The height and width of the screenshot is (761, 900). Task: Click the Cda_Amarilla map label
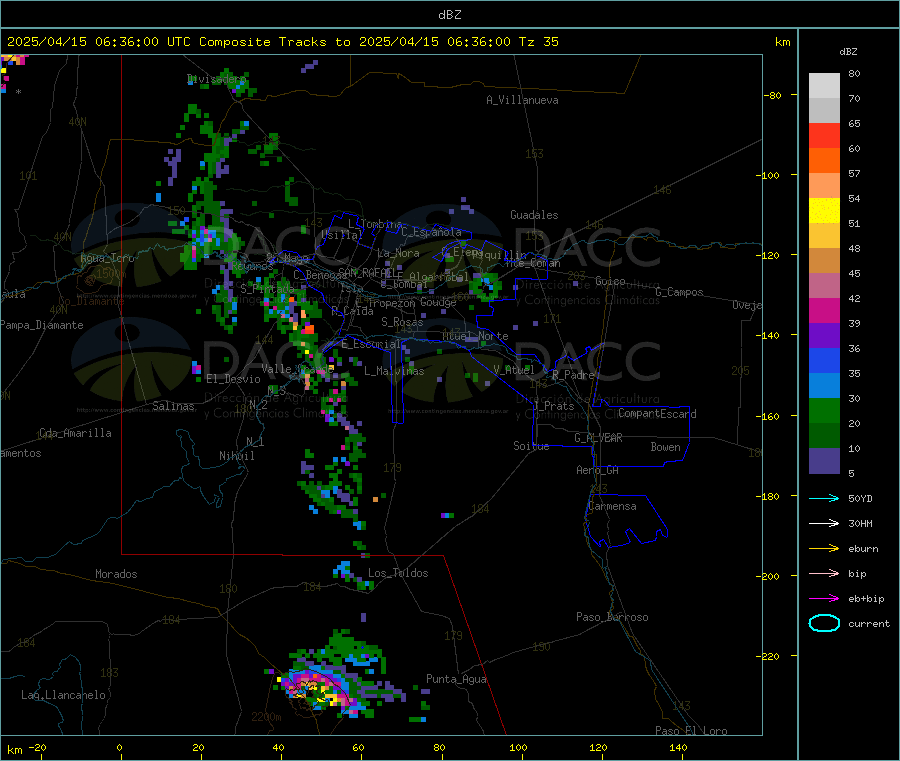75,433
